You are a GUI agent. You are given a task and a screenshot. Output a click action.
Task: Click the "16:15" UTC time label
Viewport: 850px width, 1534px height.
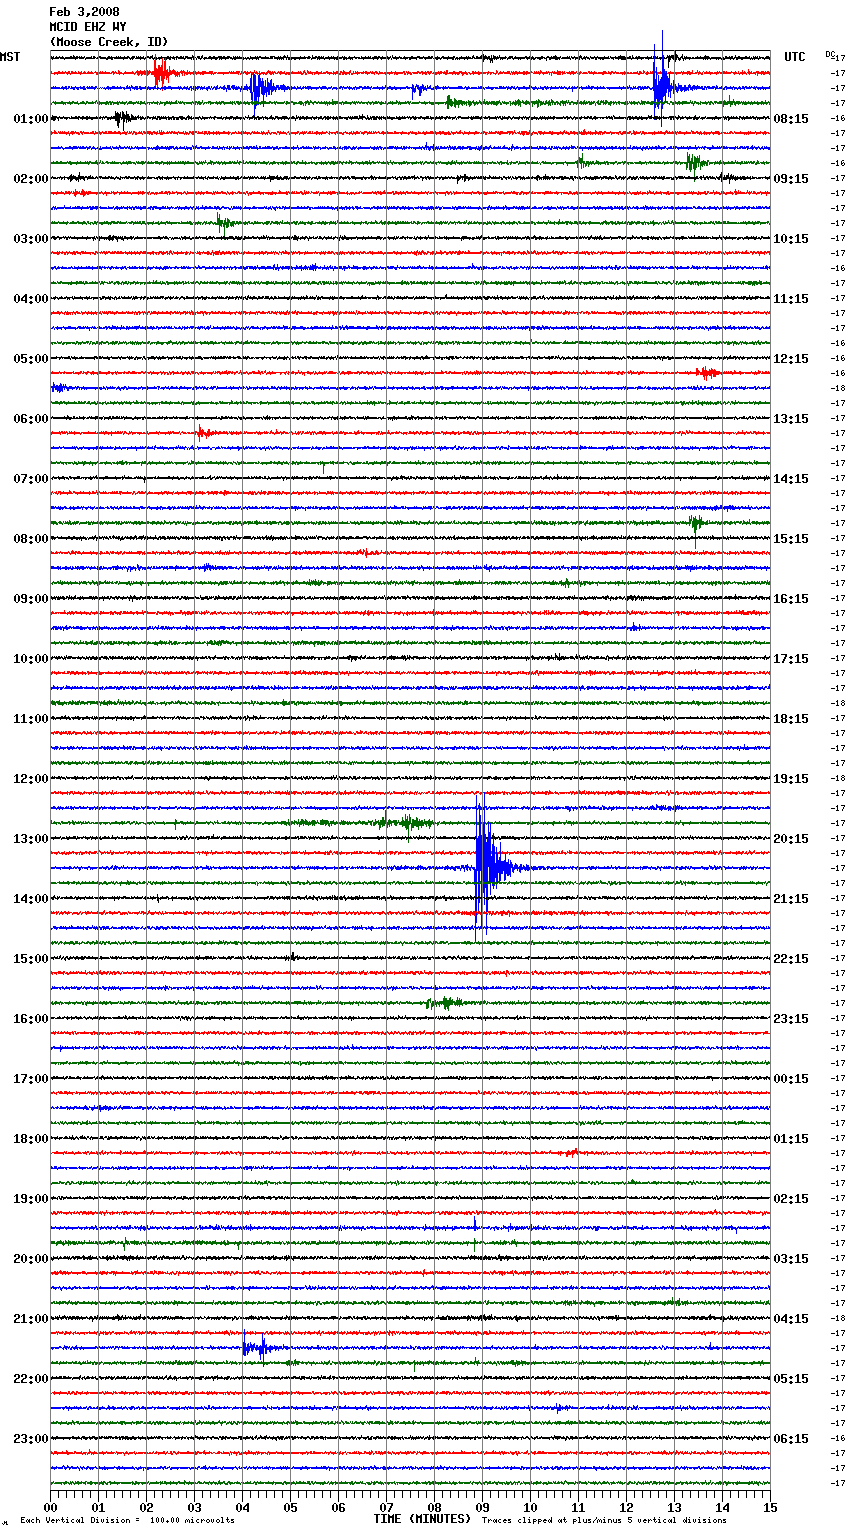point(791,599)
